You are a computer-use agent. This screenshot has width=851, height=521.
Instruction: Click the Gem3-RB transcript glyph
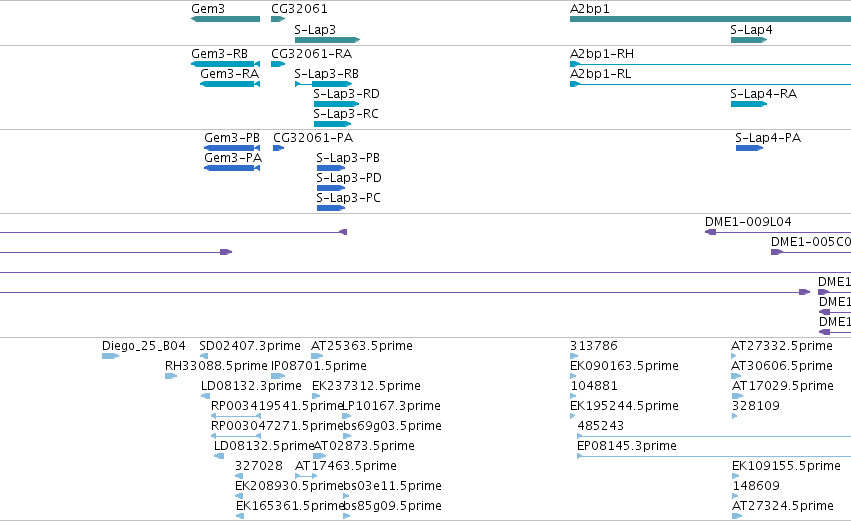(225, 64)
